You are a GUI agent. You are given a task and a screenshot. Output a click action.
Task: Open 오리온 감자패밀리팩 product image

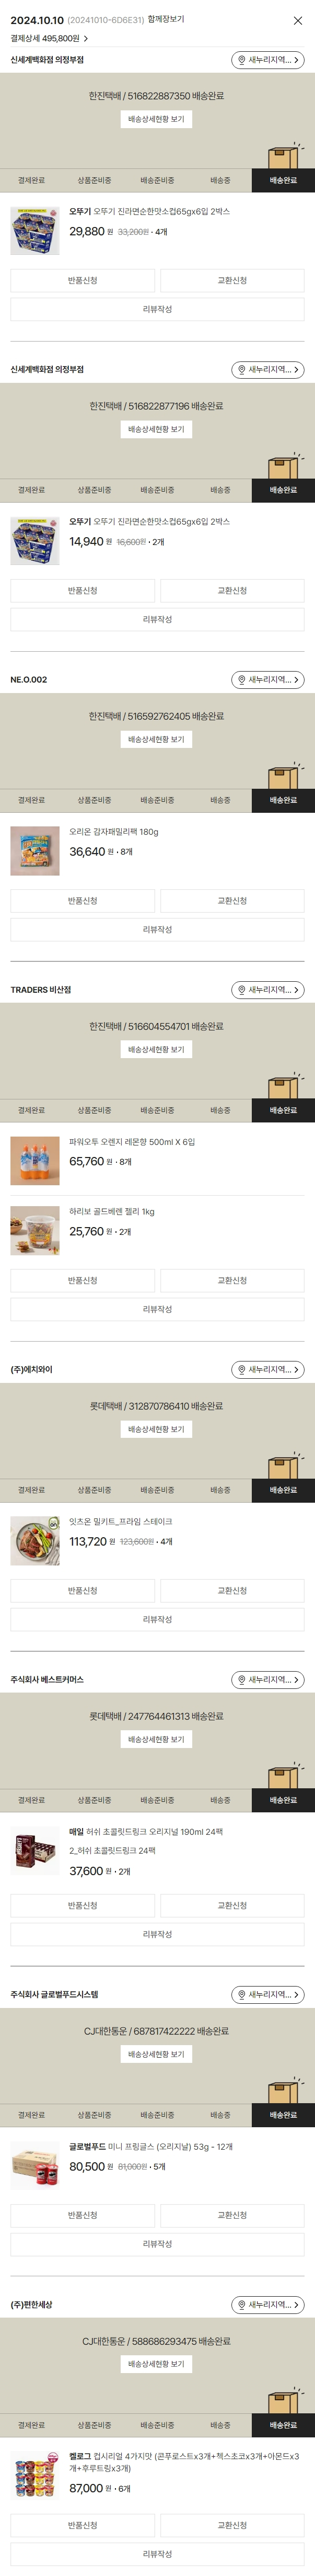point(35,851)
